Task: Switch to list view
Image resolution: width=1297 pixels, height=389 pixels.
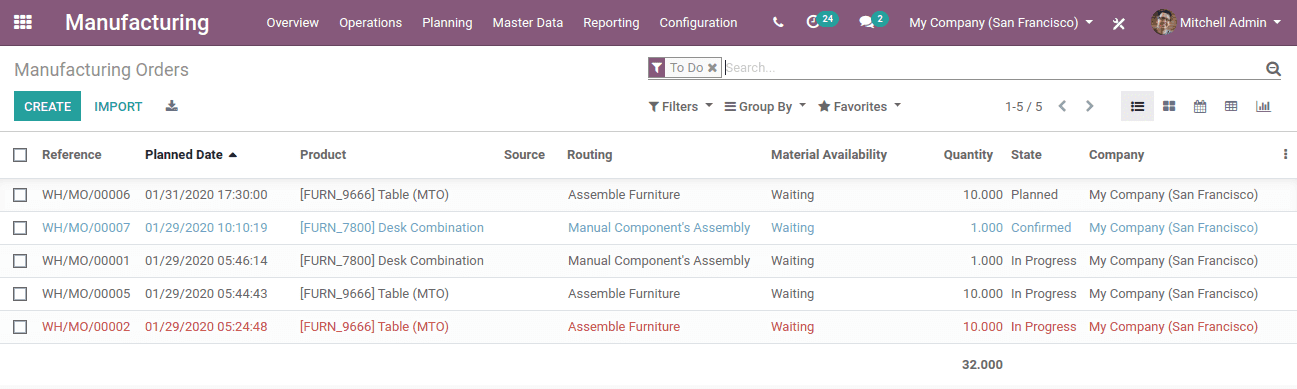Action: (x=1137, y=106)
